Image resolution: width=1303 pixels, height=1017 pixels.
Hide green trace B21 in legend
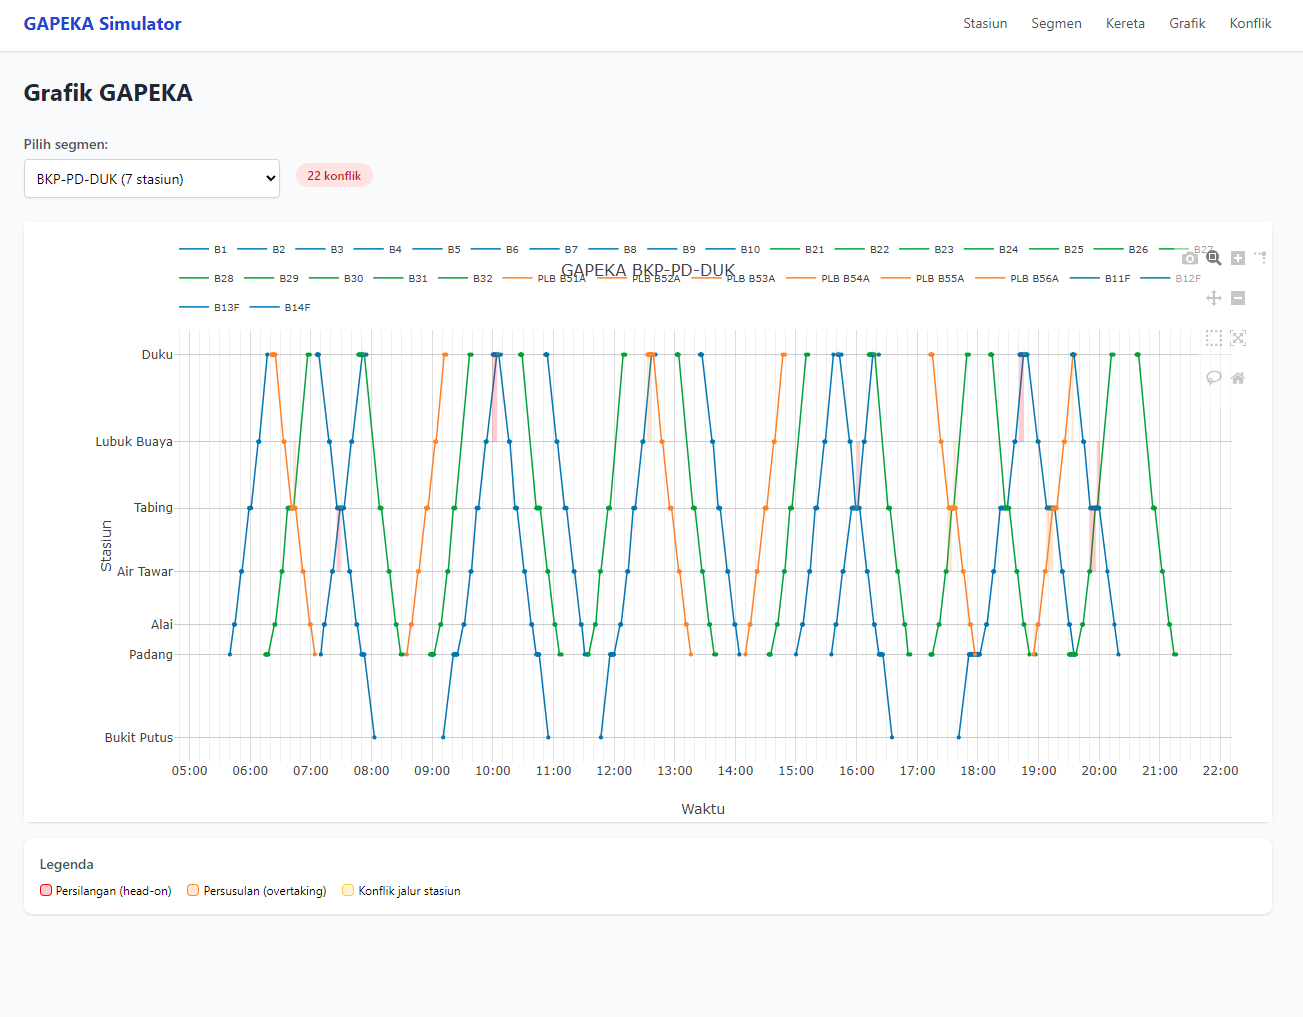click(x=798, y=249)
